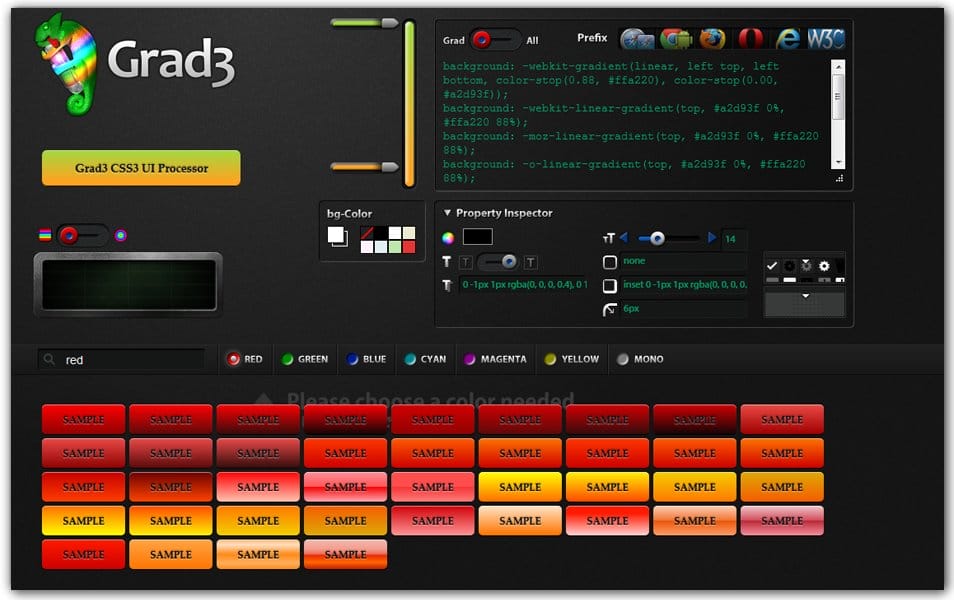The height and width of the screenshot is (600, 954).
Task: Click the first red SAMPLE gradient button
Action: tap(83, 419)
